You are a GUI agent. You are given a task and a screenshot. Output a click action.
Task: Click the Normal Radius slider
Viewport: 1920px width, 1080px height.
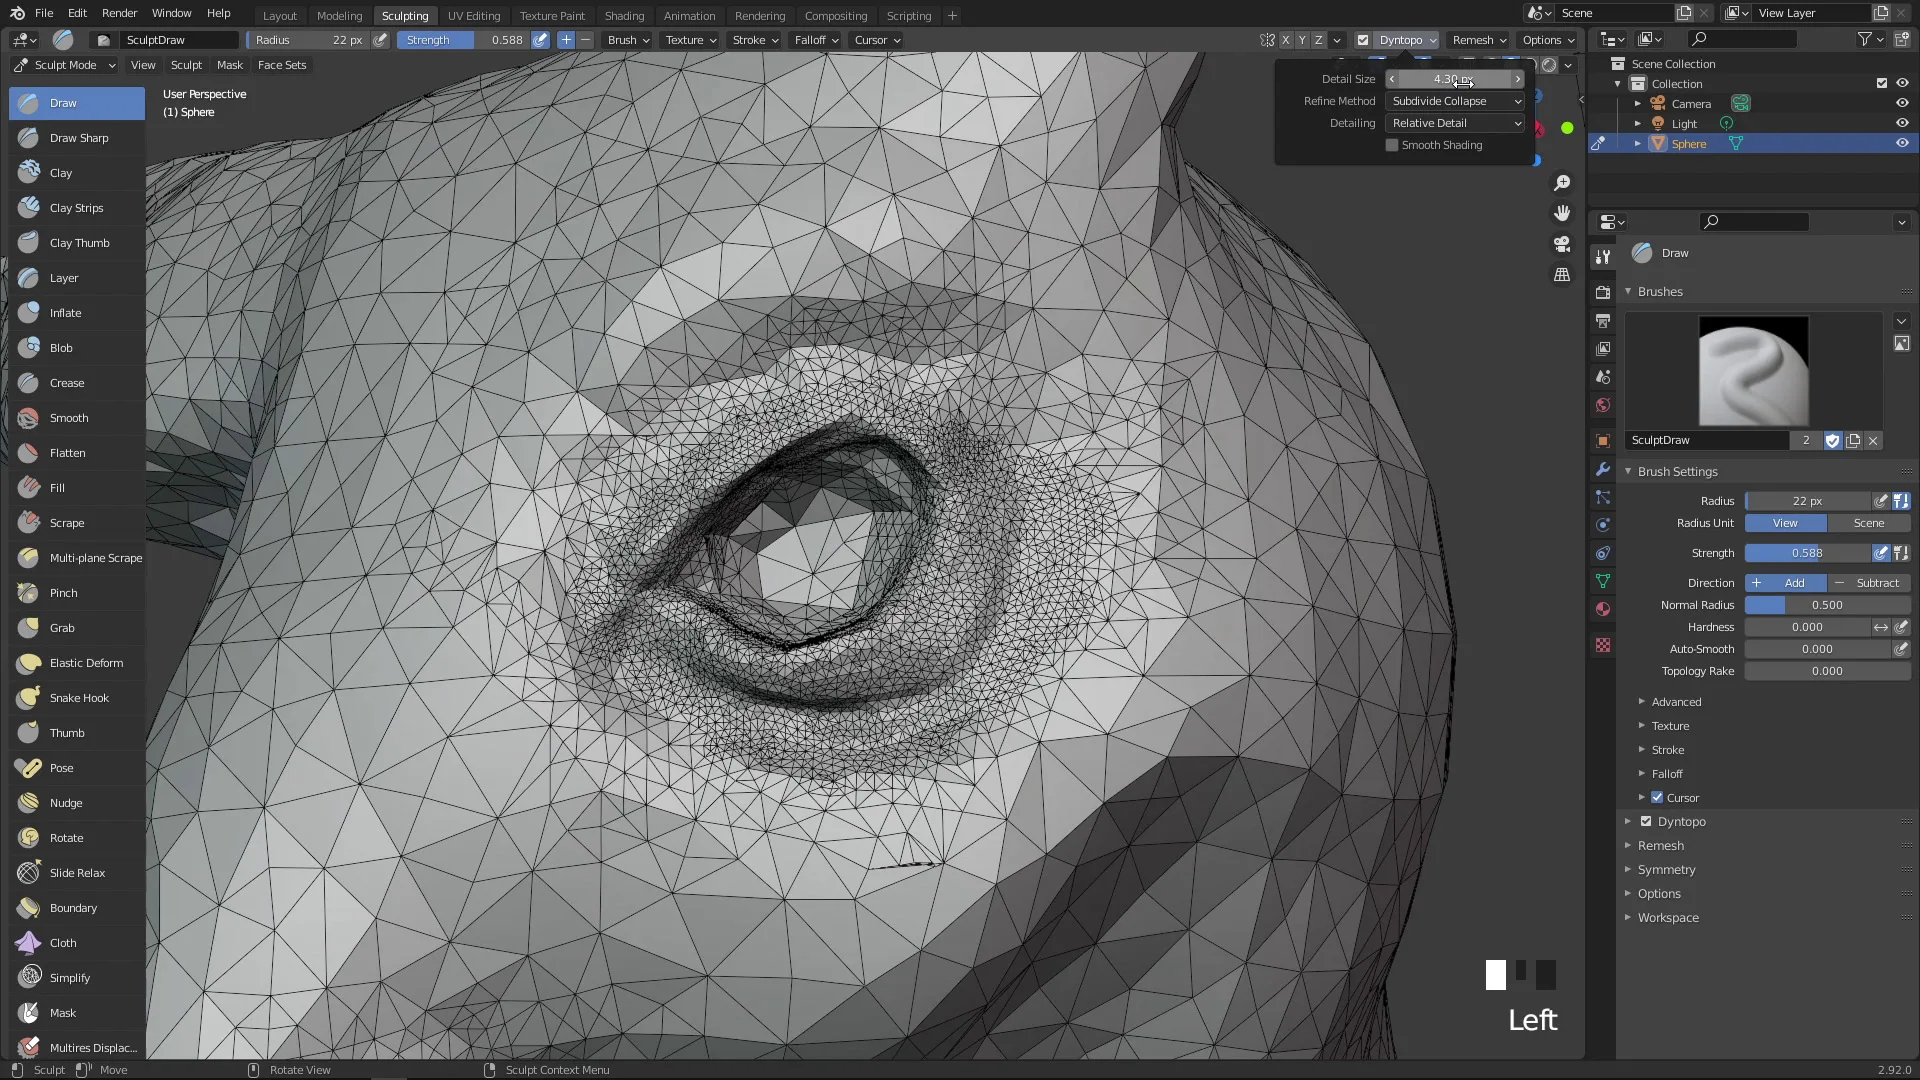point(1826,605)
